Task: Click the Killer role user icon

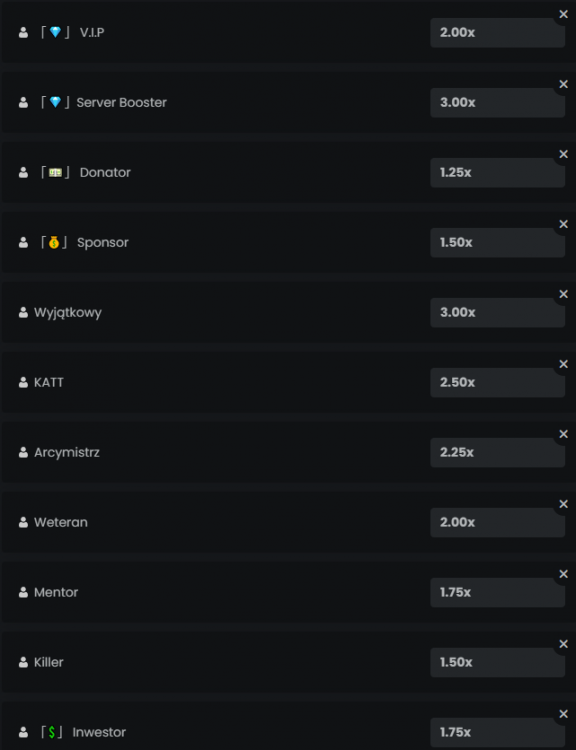Action: tap(23, 662)
